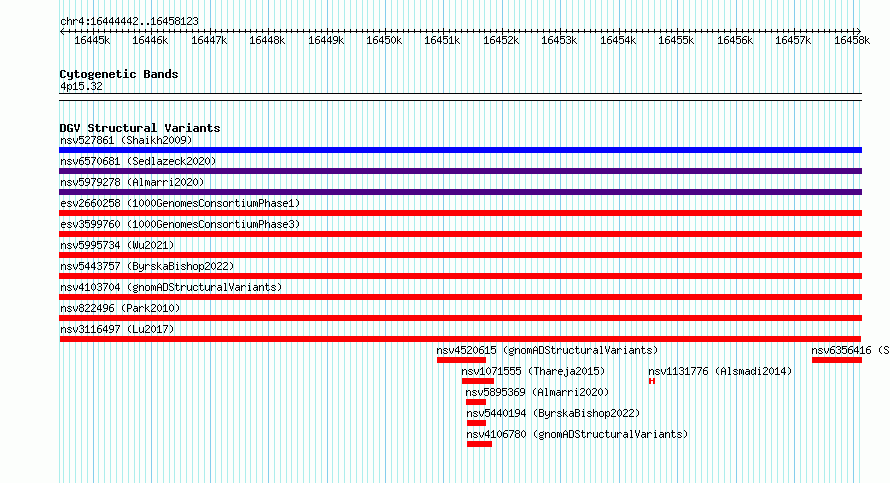The width and height of the screenshot is (890, 483).
Task: Open esv2660258 (1000GenomesConsortiumPhase1) label
Action: click(x=180, y=203)
